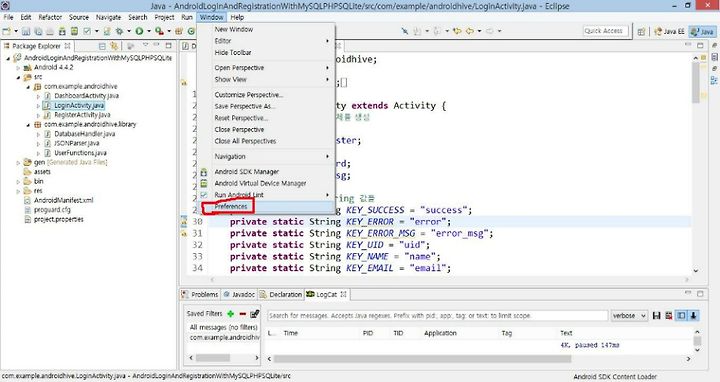Click the green Run toolbar button

pyautogui.click(x=139, y=31)
